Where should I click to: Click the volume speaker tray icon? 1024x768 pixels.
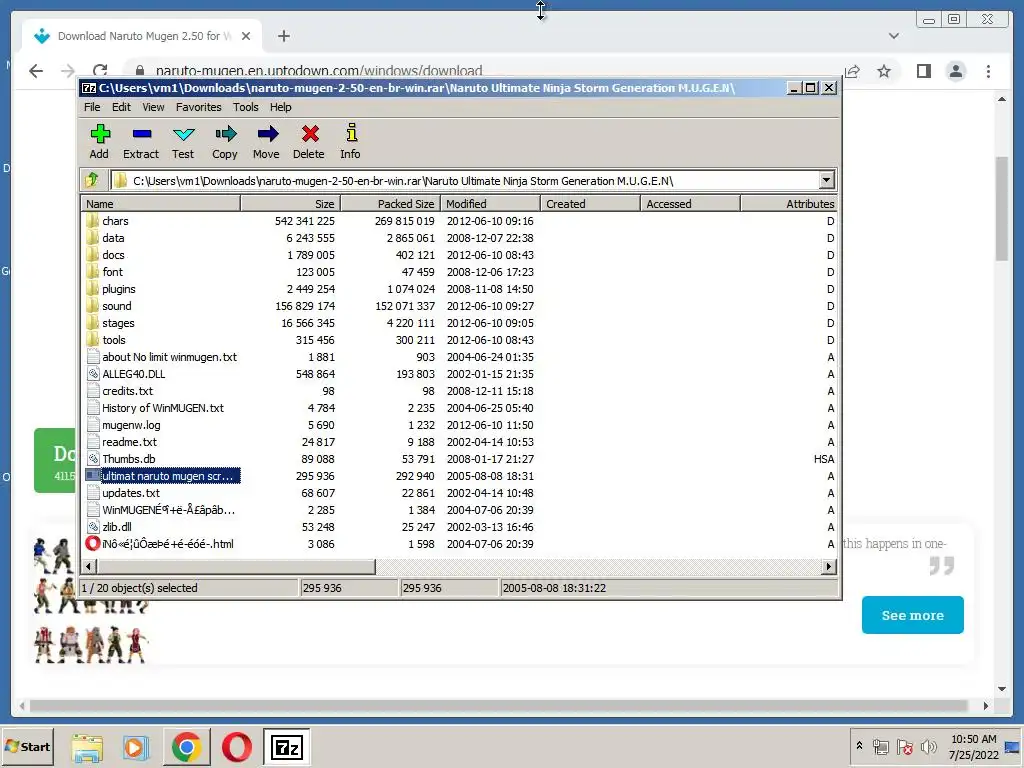click(x=927, y=746)
